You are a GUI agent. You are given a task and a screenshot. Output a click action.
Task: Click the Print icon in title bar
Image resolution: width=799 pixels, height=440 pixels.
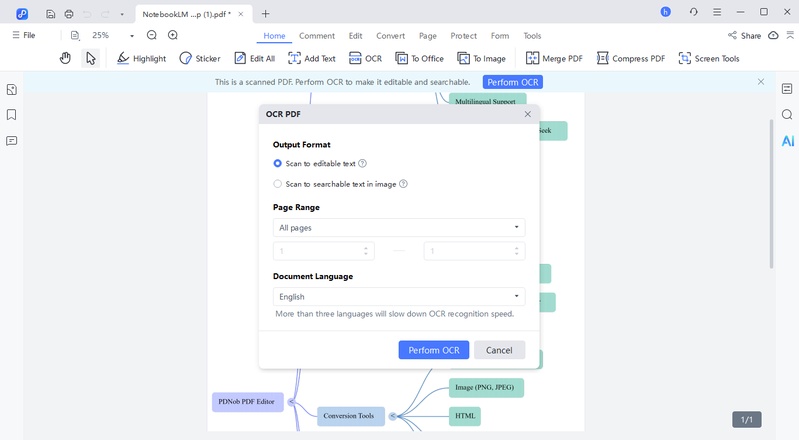coord(69,14)
